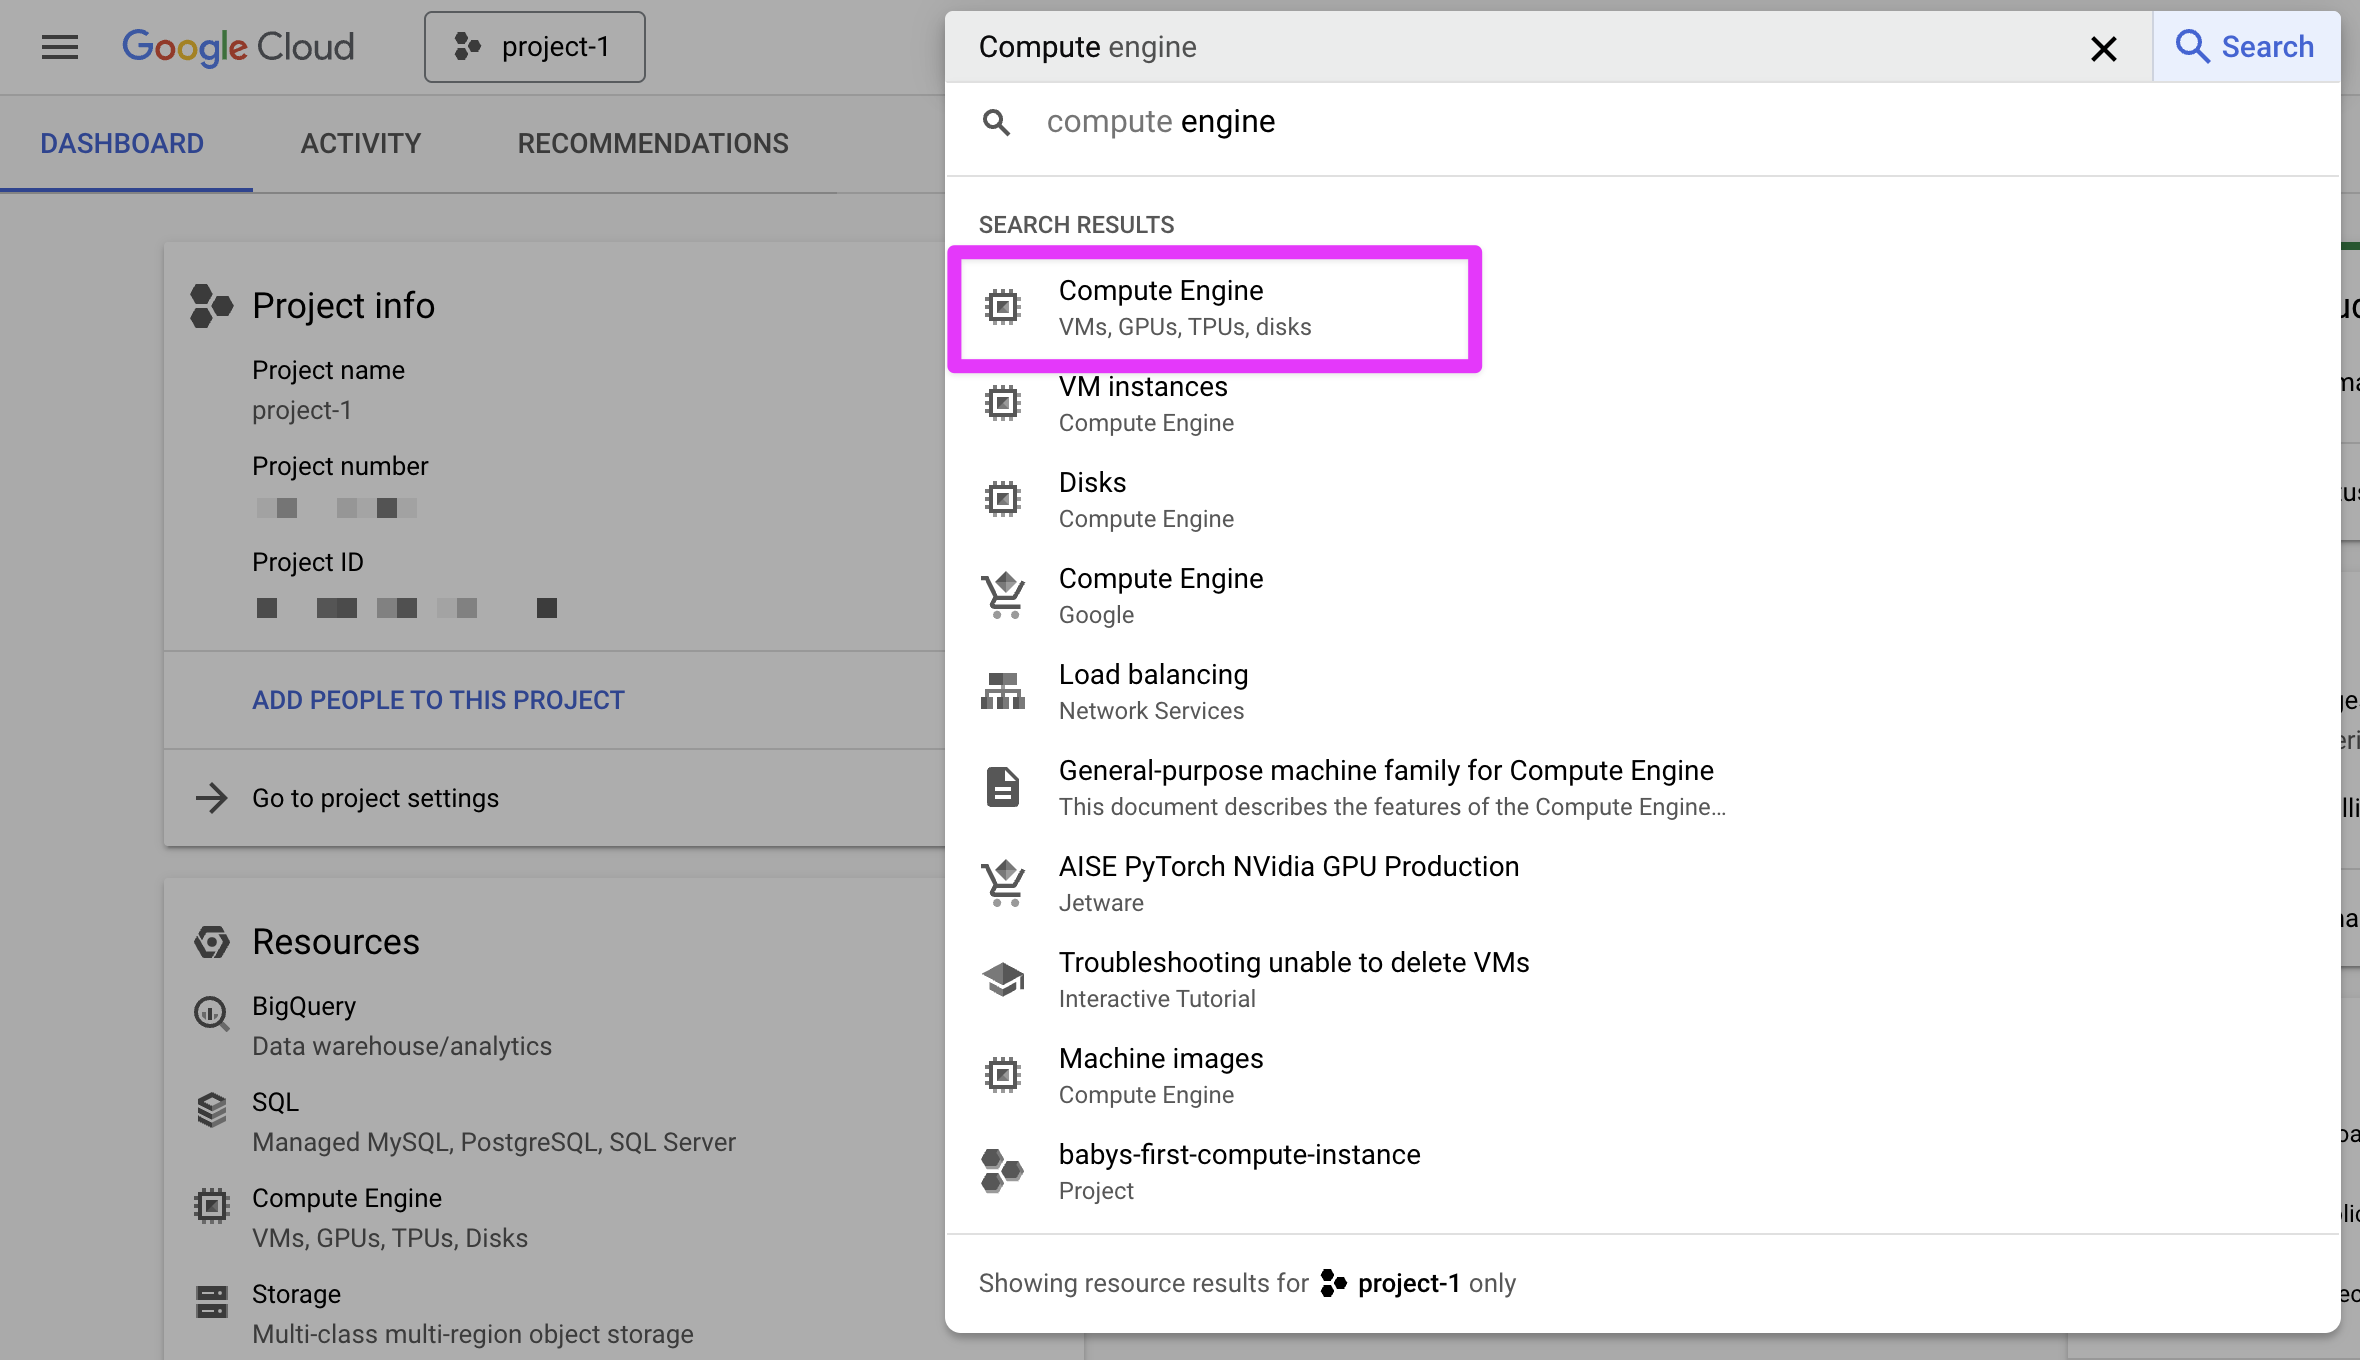Screen dimensions: 2360x1360
Task: Click the Load balancing network icon
Action: pos(1002,691)
